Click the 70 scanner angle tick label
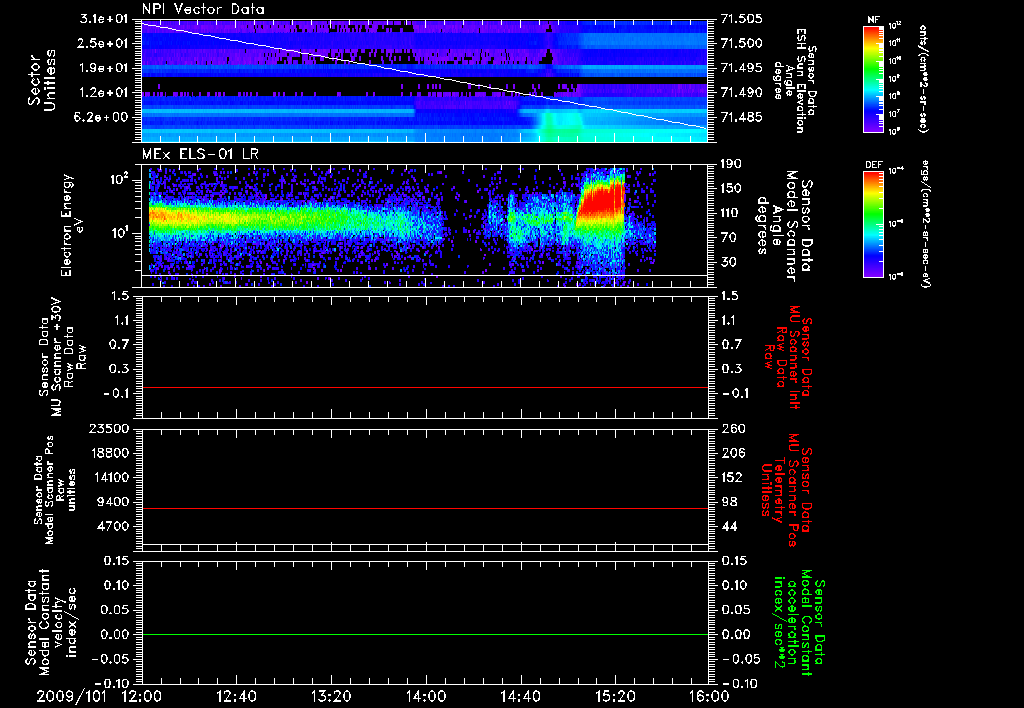Viewport: 1024px width, 708px height. [729, 238]
